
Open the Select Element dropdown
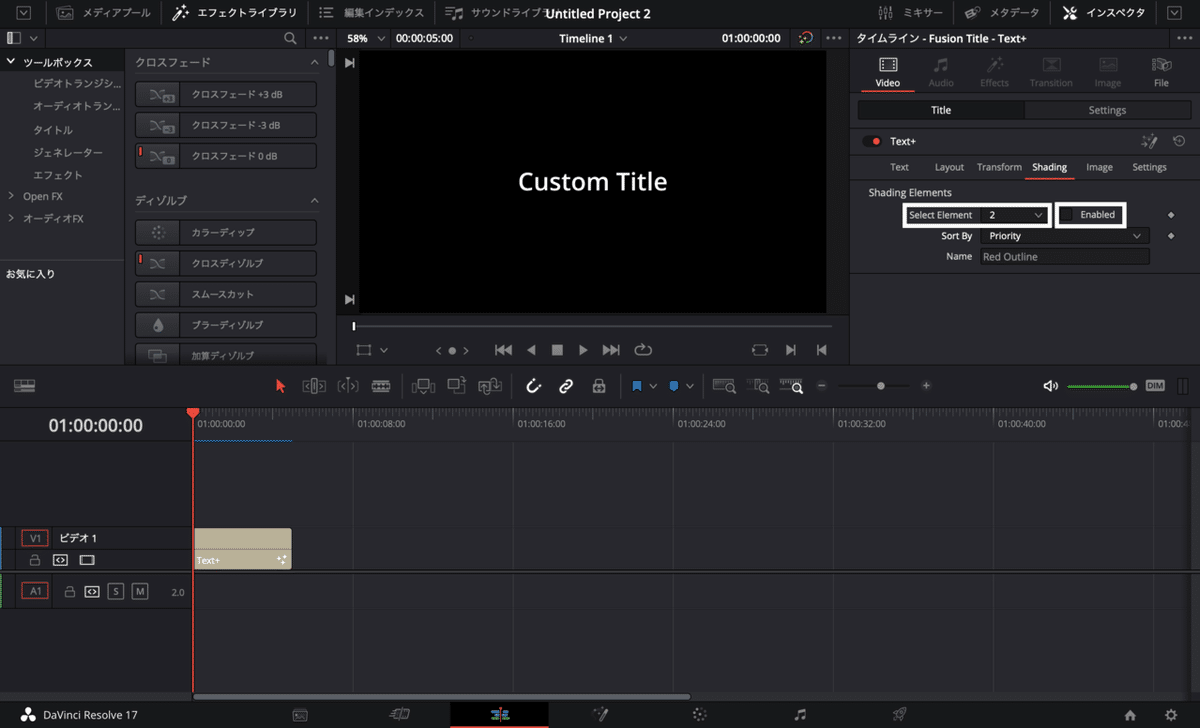tap(1015, 215)
